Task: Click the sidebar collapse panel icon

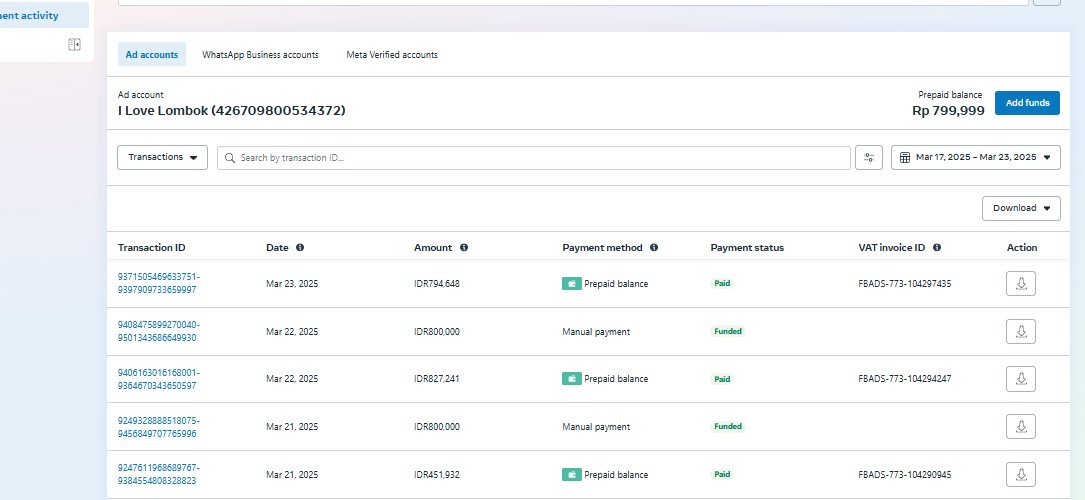Action: point(74,44)
